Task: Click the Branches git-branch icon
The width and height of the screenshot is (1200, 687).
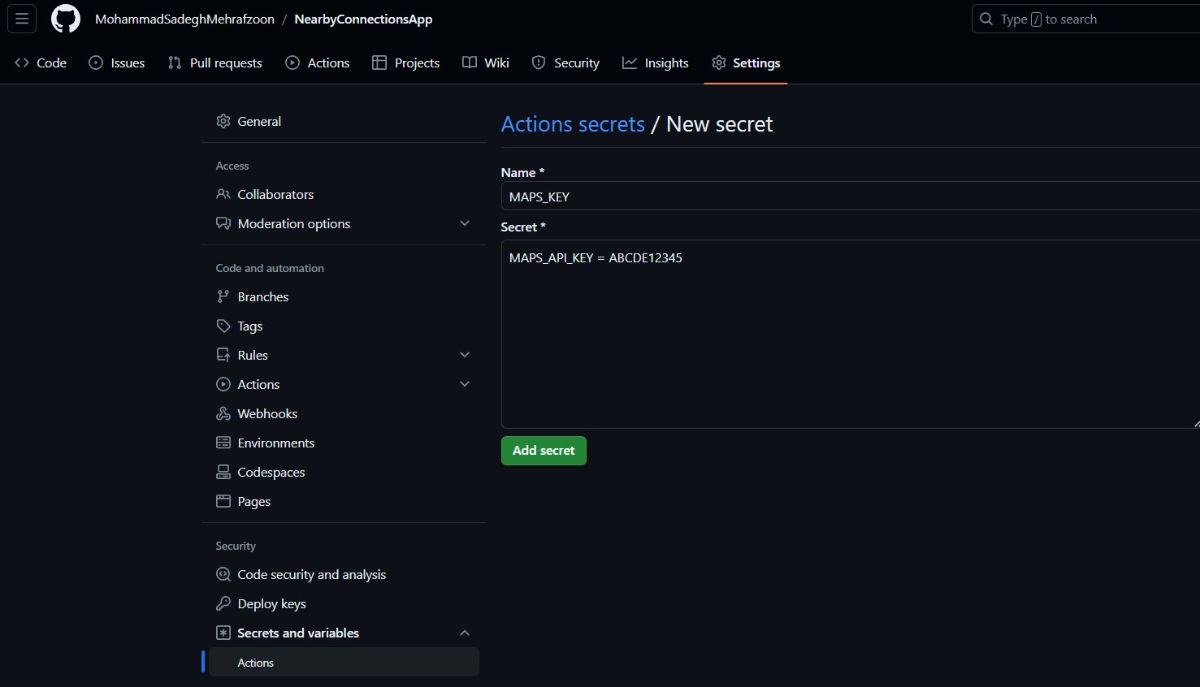Action: pyautogui.click(x=223, y=297)
